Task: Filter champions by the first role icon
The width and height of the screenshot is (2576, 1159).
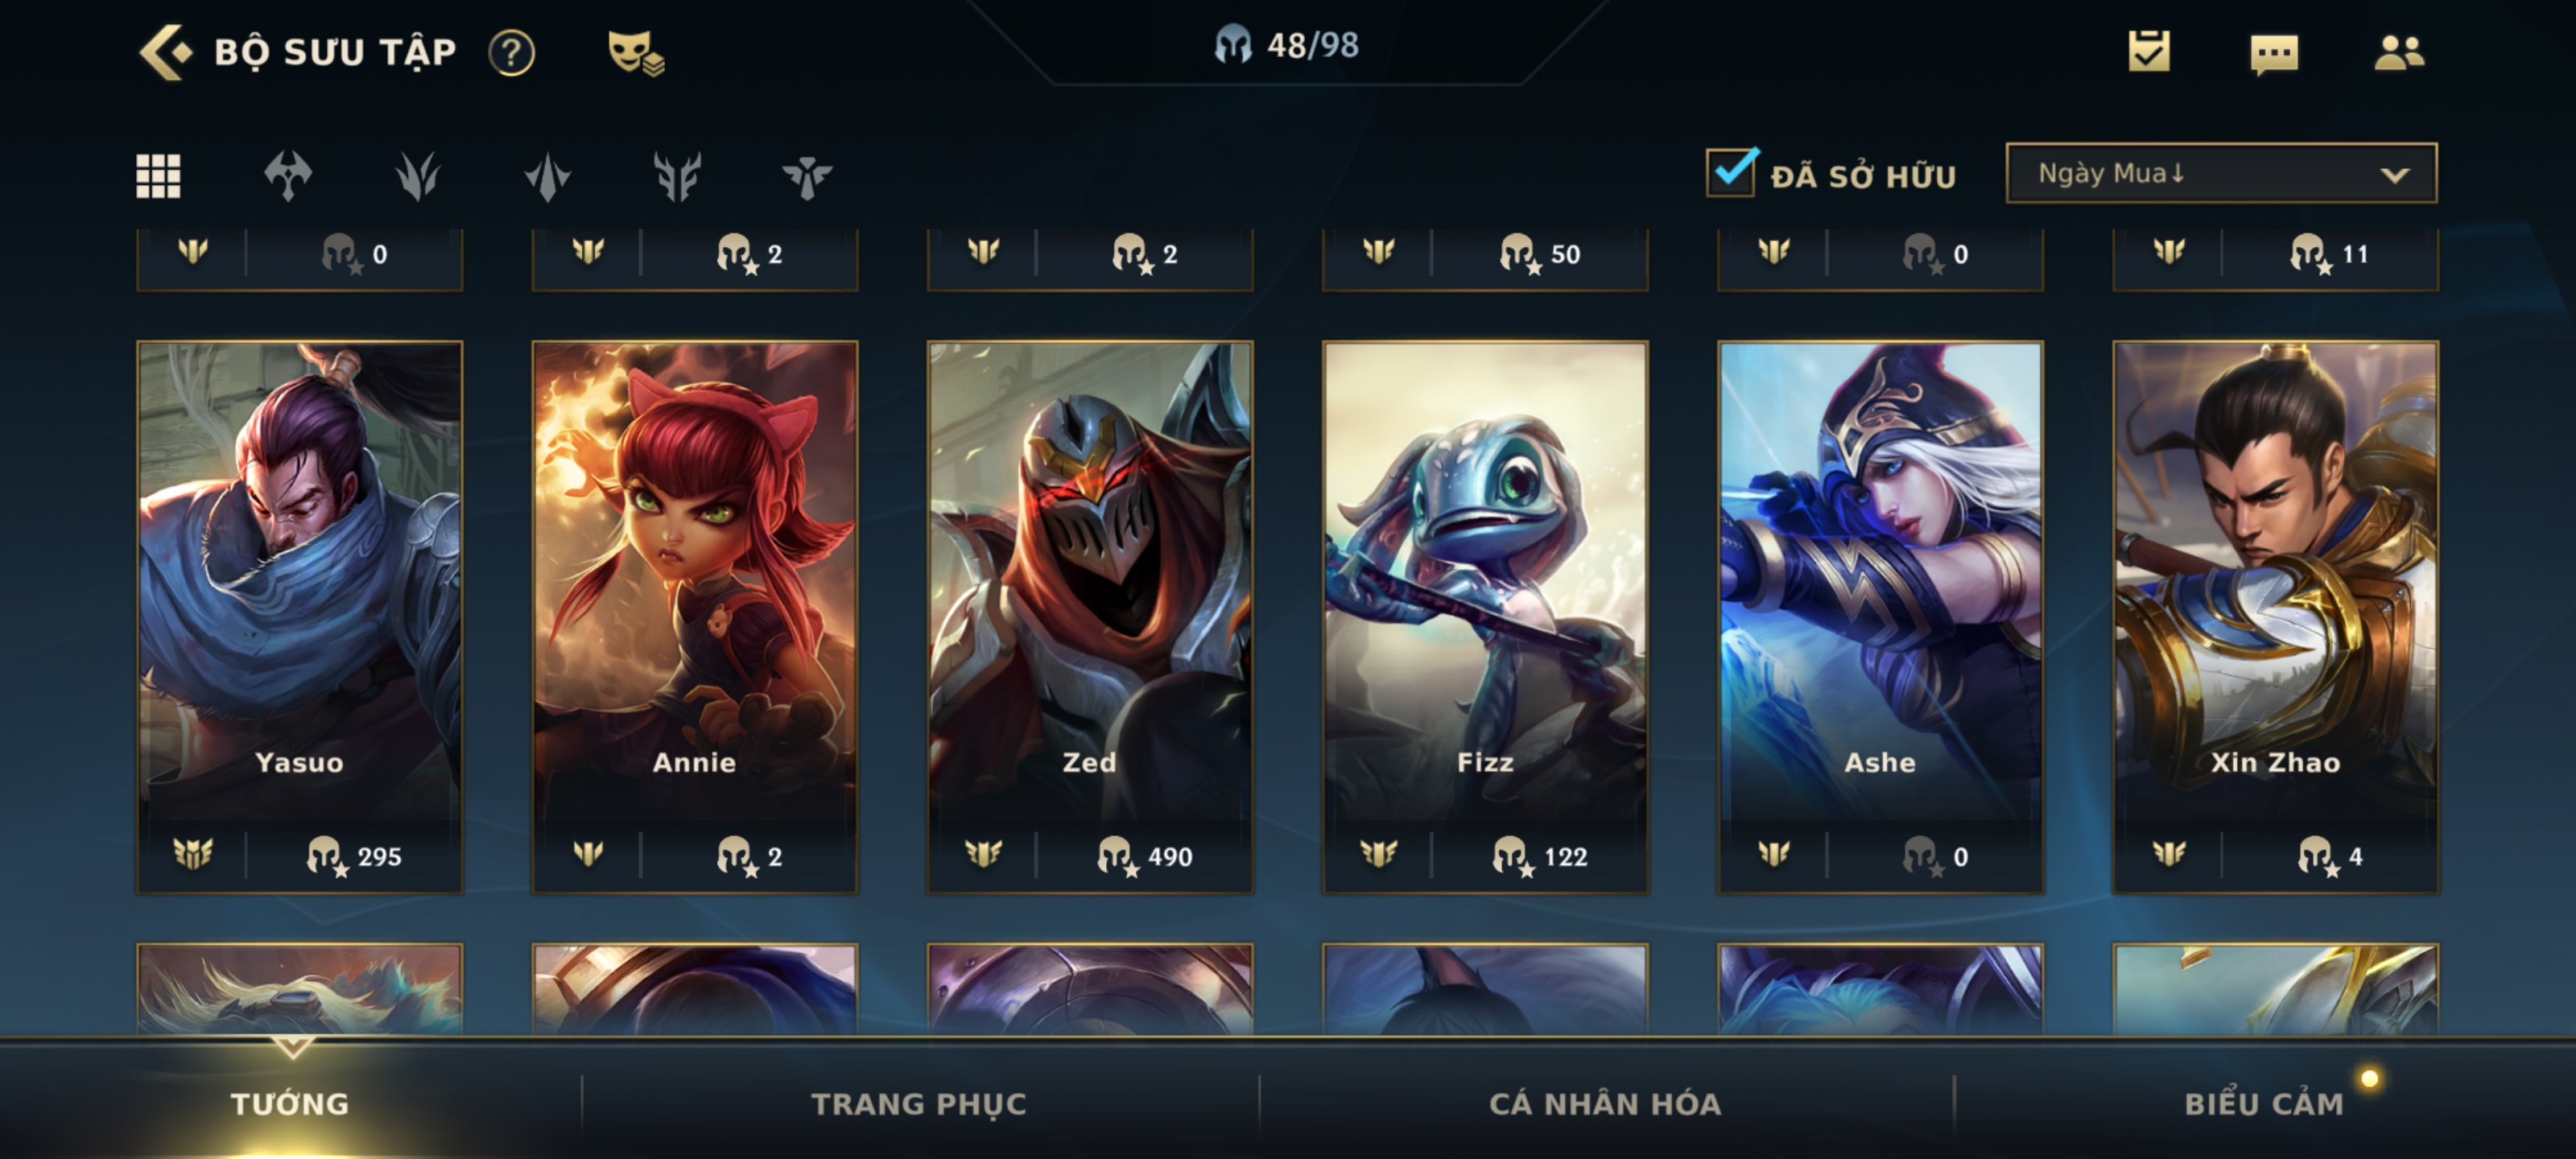Action: pyautogui.click(x=288, y=176)
